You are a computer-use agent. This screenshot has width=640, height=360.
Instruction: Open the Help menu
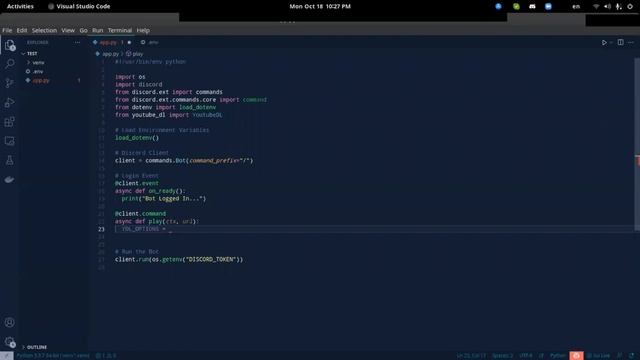pyautogui.click(x=143, y=30)
